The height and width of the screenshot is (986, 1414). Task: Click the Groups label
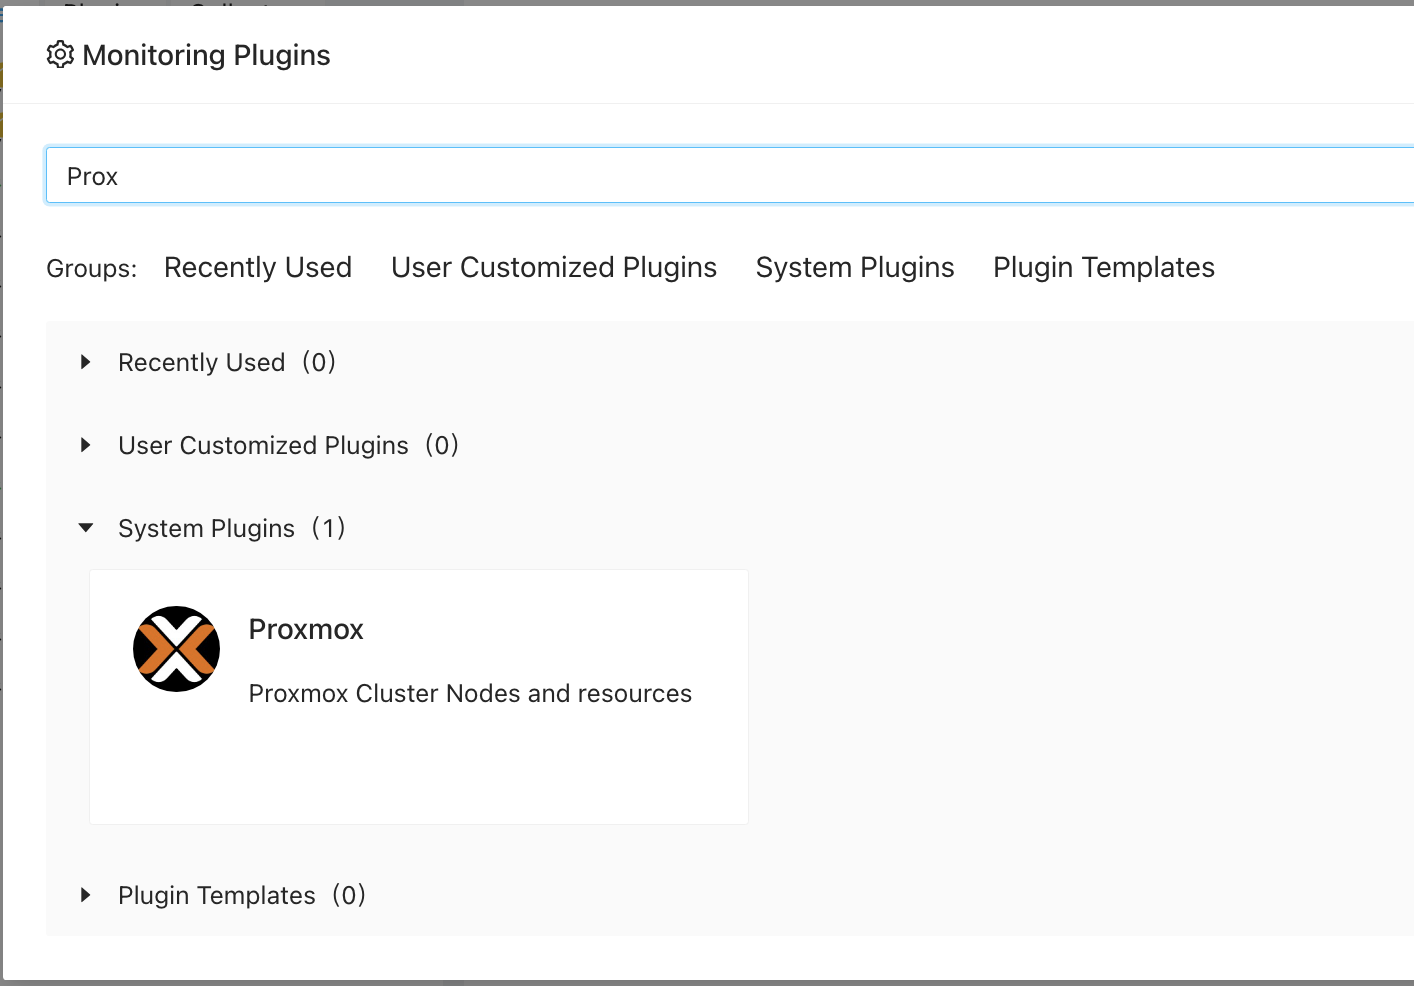tap(91, 269)
